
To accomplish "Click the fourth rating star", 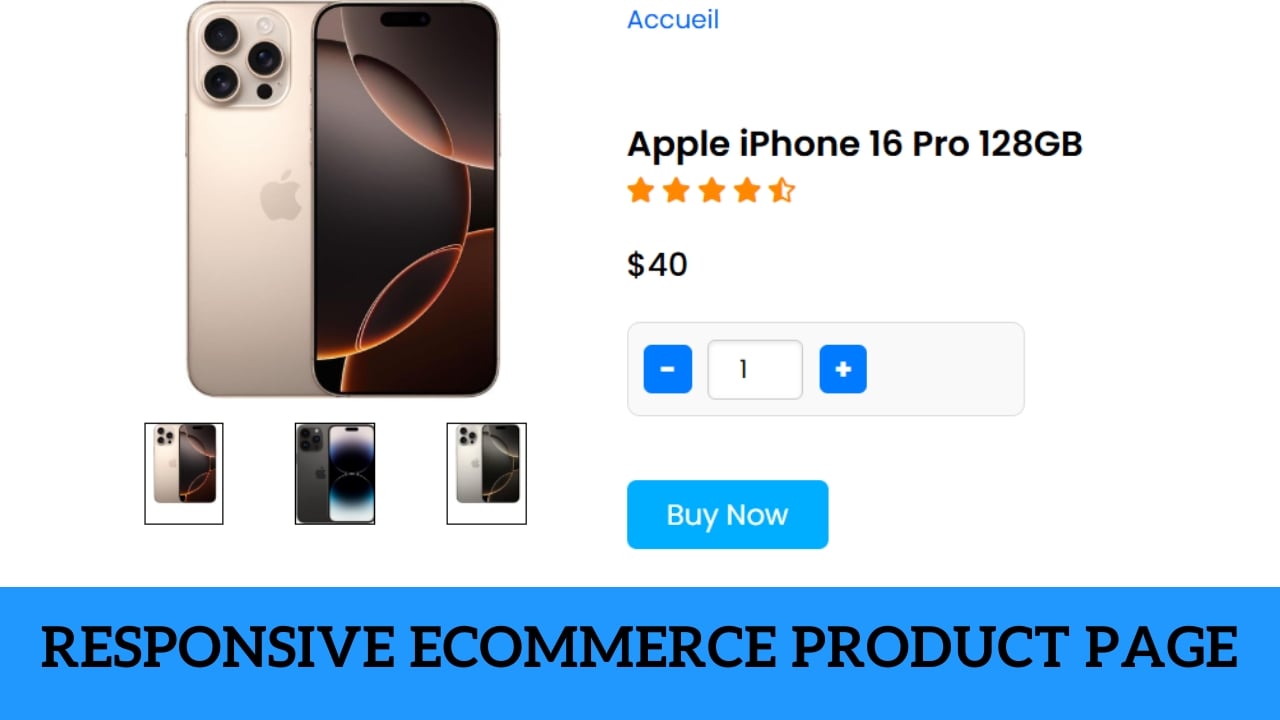I will point(747,190).
